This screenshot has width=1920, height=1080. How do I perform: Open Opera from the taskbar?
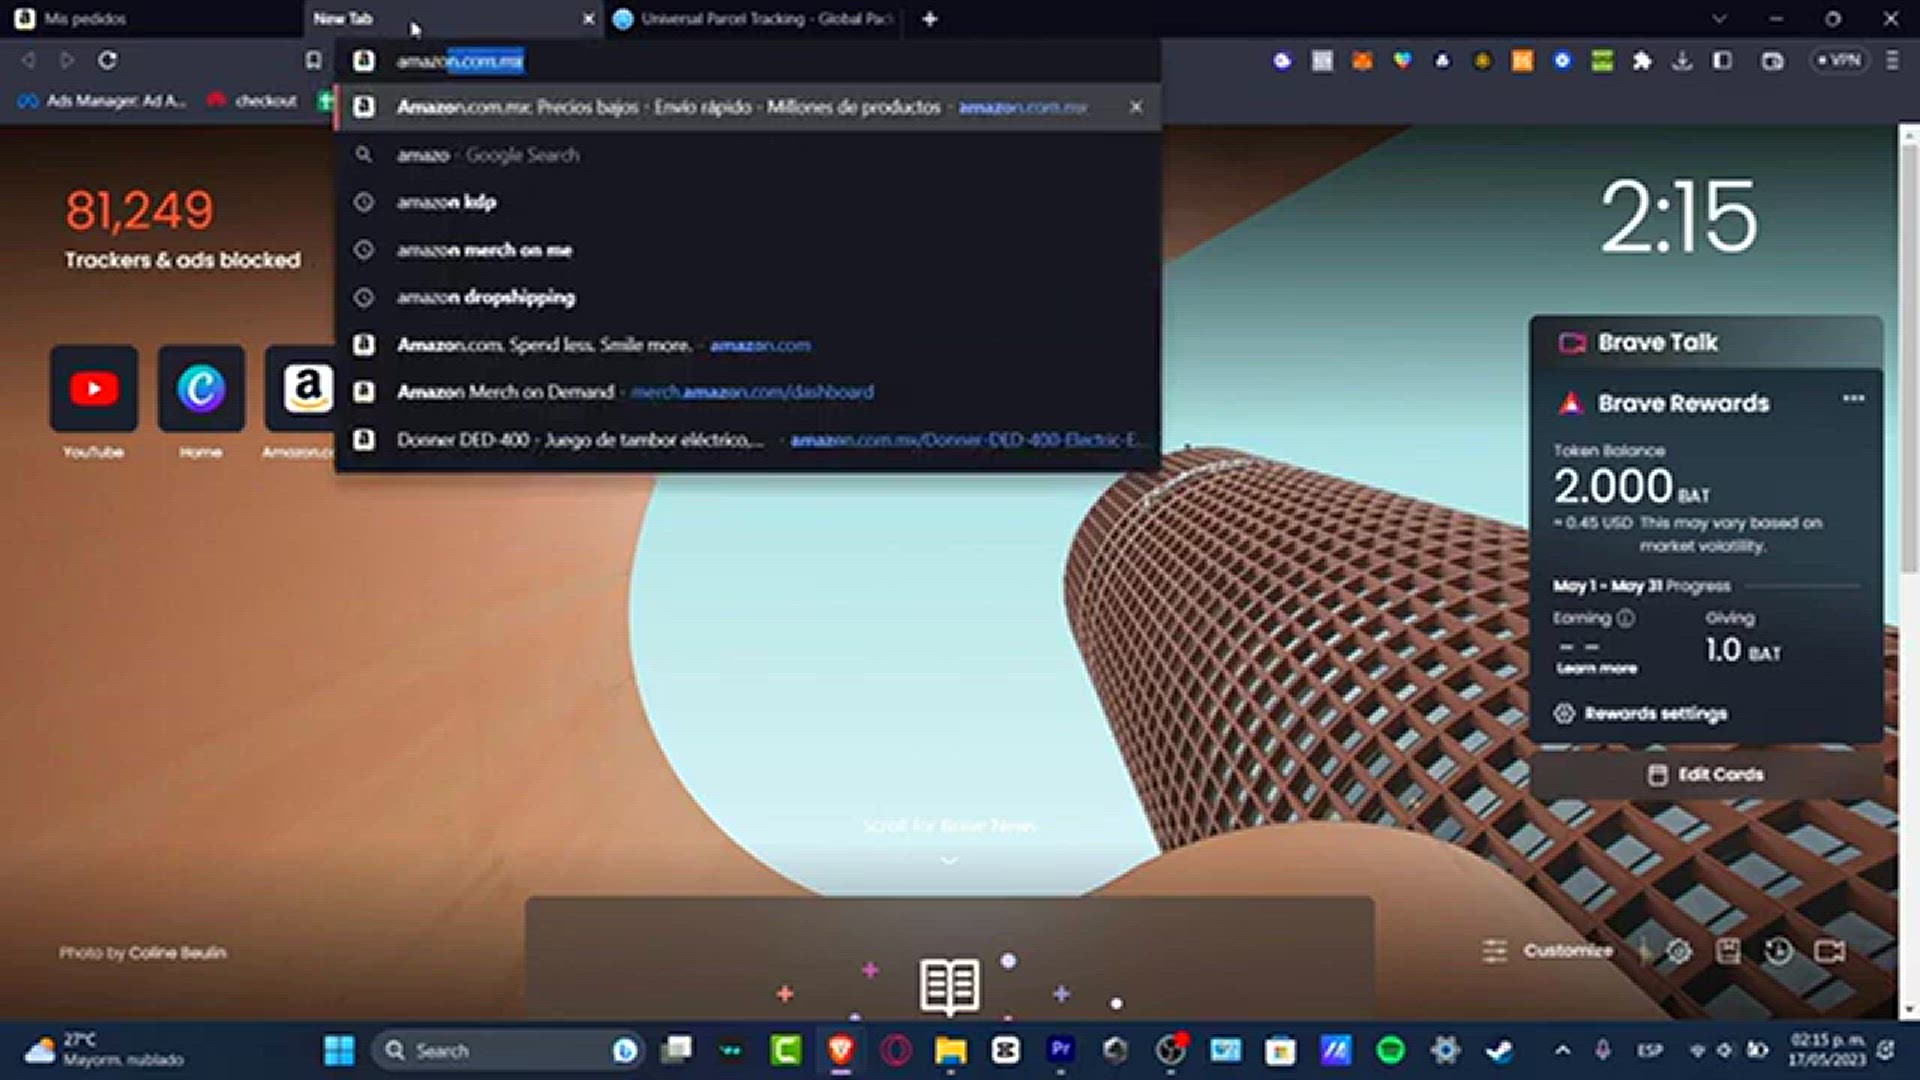[x=896, y=1050]
